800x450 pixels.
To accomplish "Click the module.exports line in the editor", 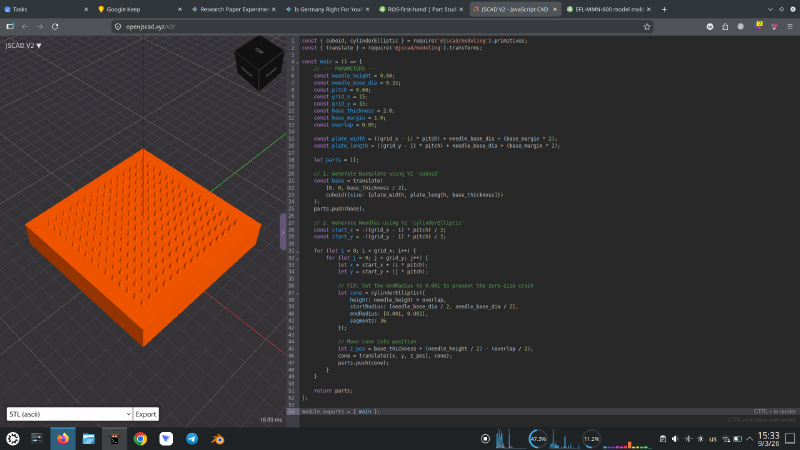I will (340, 412).
